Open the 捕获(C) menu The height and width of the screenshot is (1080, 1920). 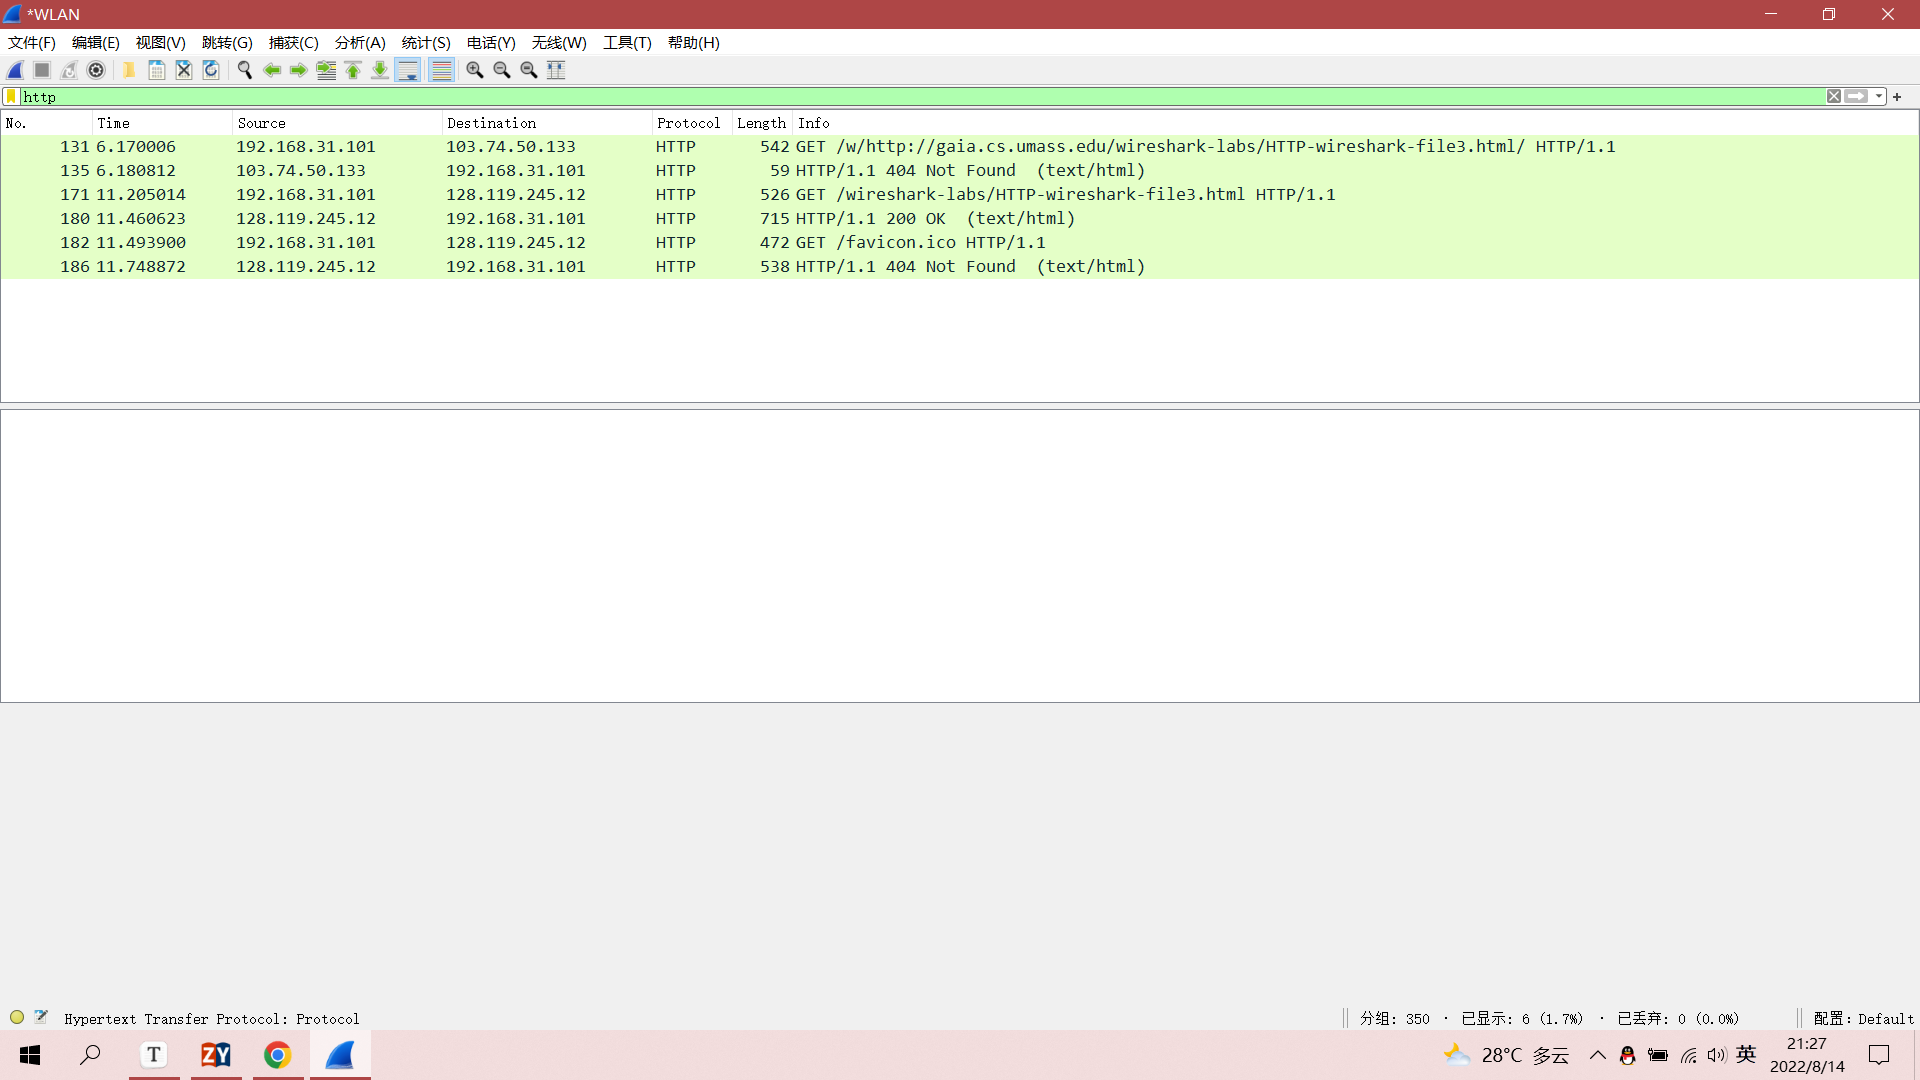(x=294, y=43)
